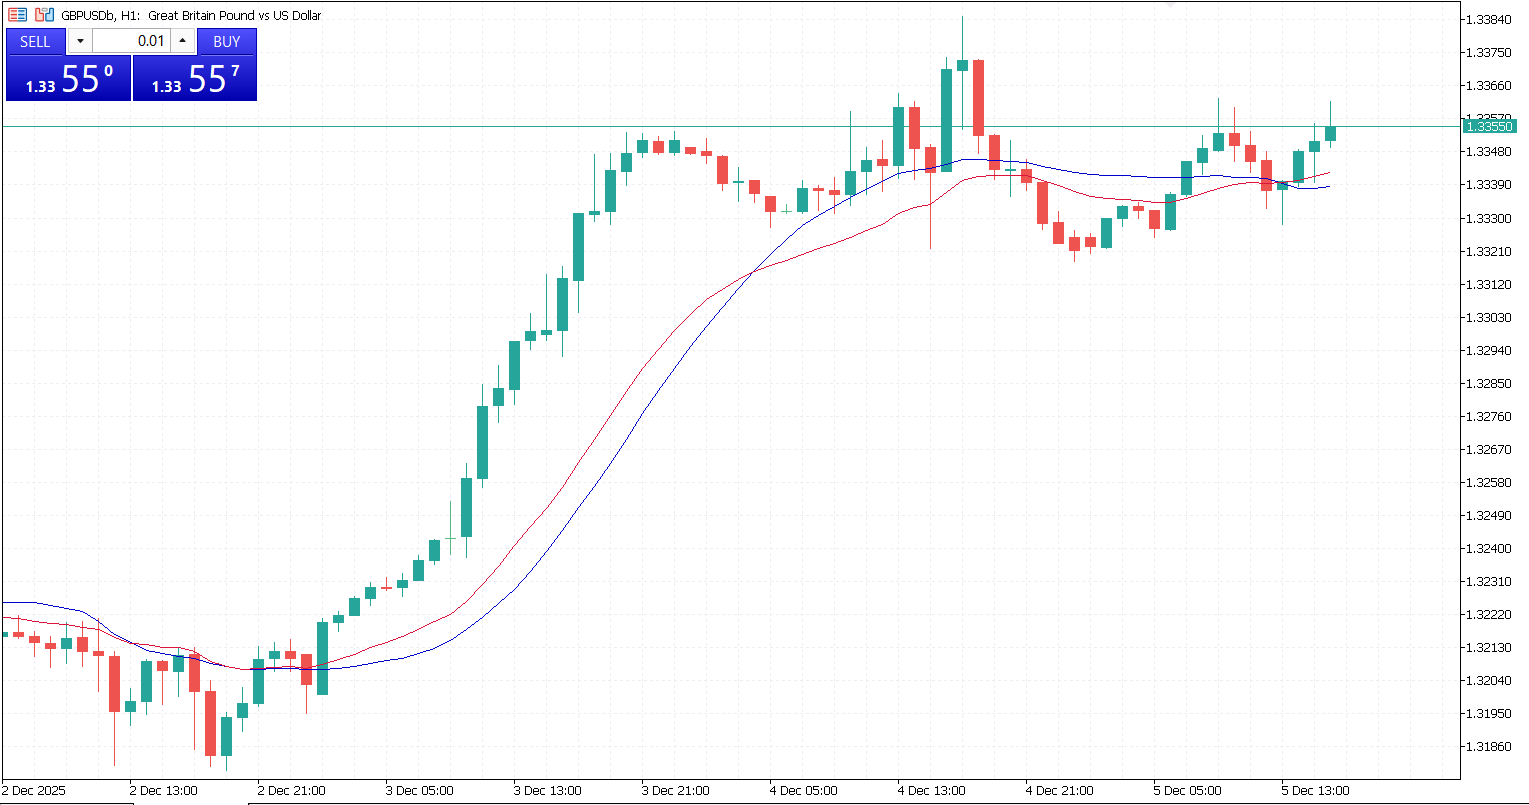Click the 5 Dec 05:00 time axis label
This screenshot has width=1529, height=805.
[x=1186, y=790]
